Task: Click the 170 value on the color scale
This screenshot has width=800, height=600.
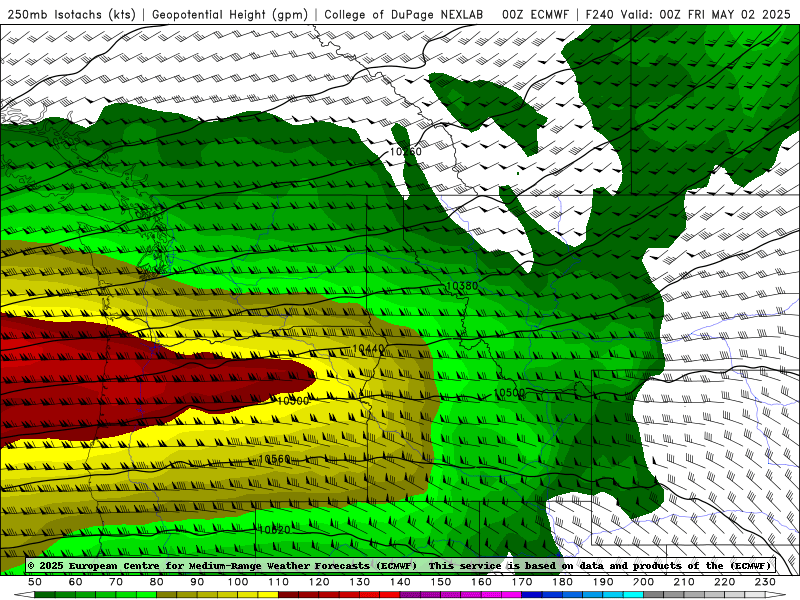Action: point(522,582)
